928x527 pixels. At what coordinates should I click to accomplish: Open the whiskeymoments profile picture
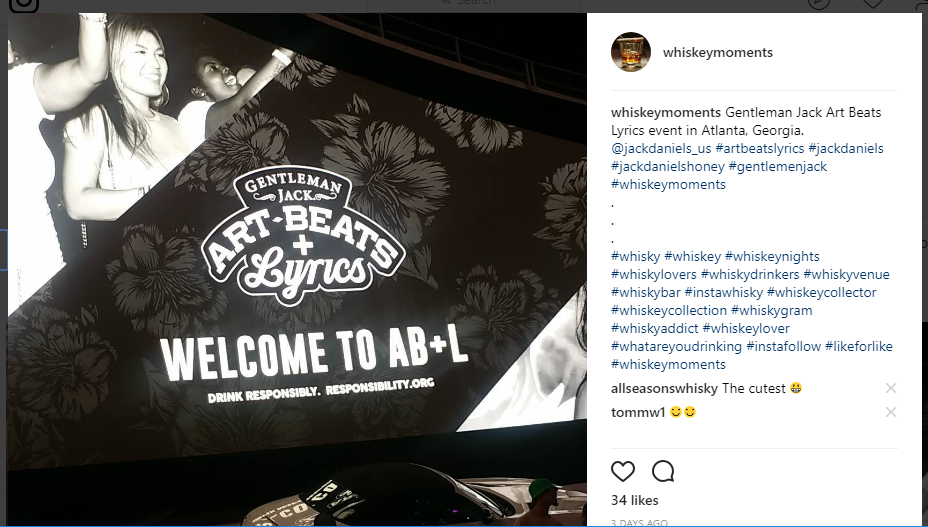click(631, 52)
